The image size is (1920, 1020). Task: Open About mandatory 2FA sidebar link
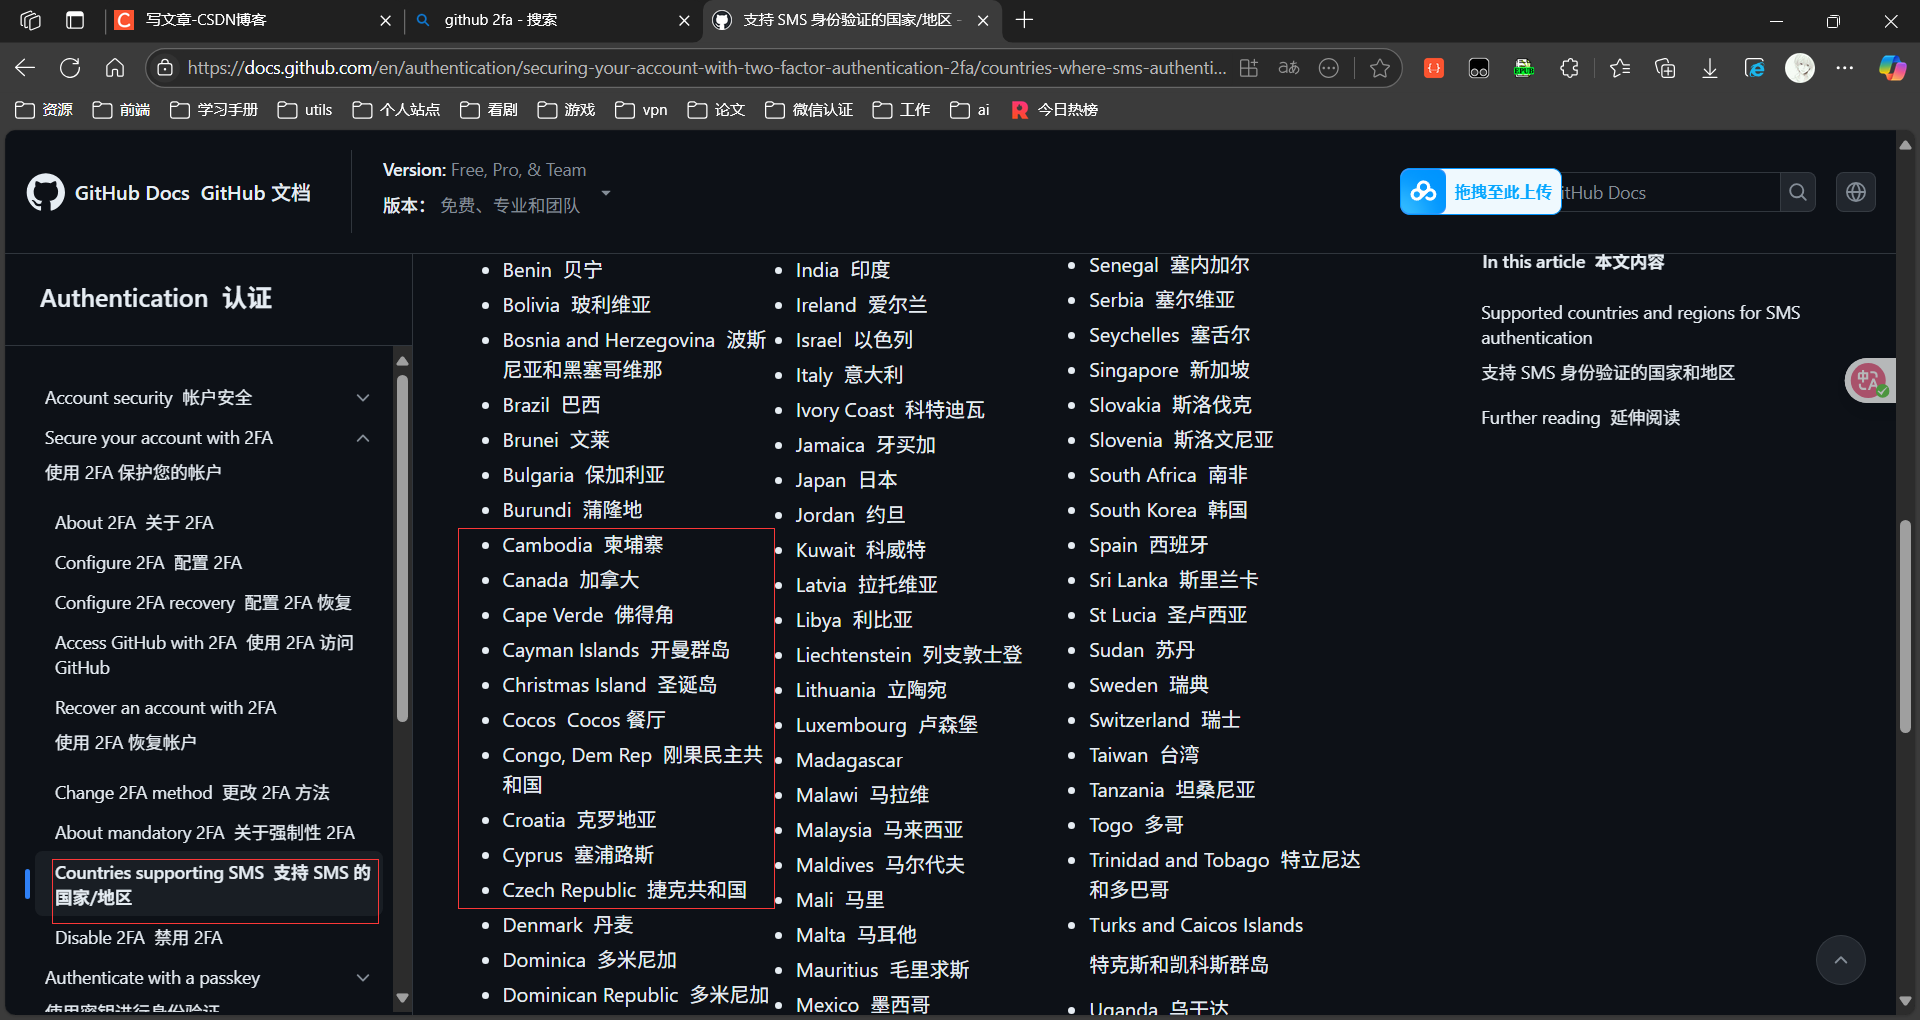click(x=205, y=833)
